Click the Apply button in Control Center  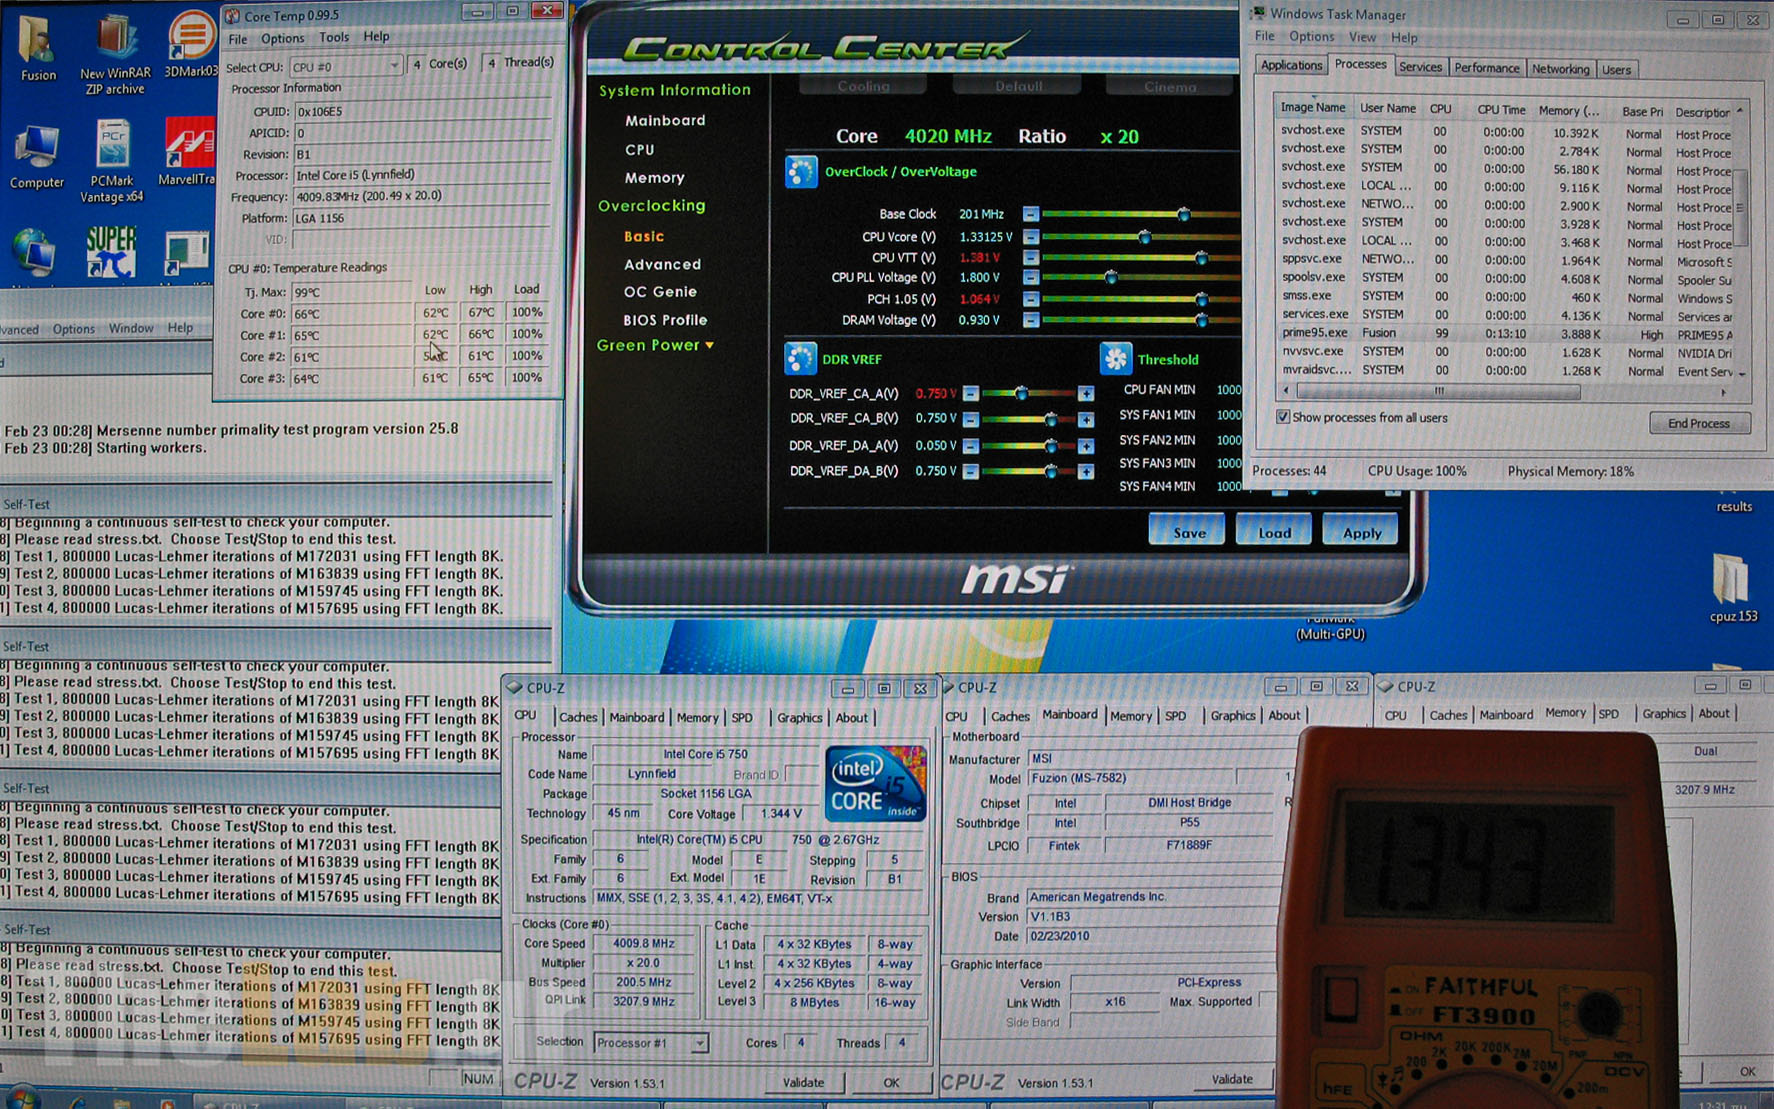(x=1360, y=531)
